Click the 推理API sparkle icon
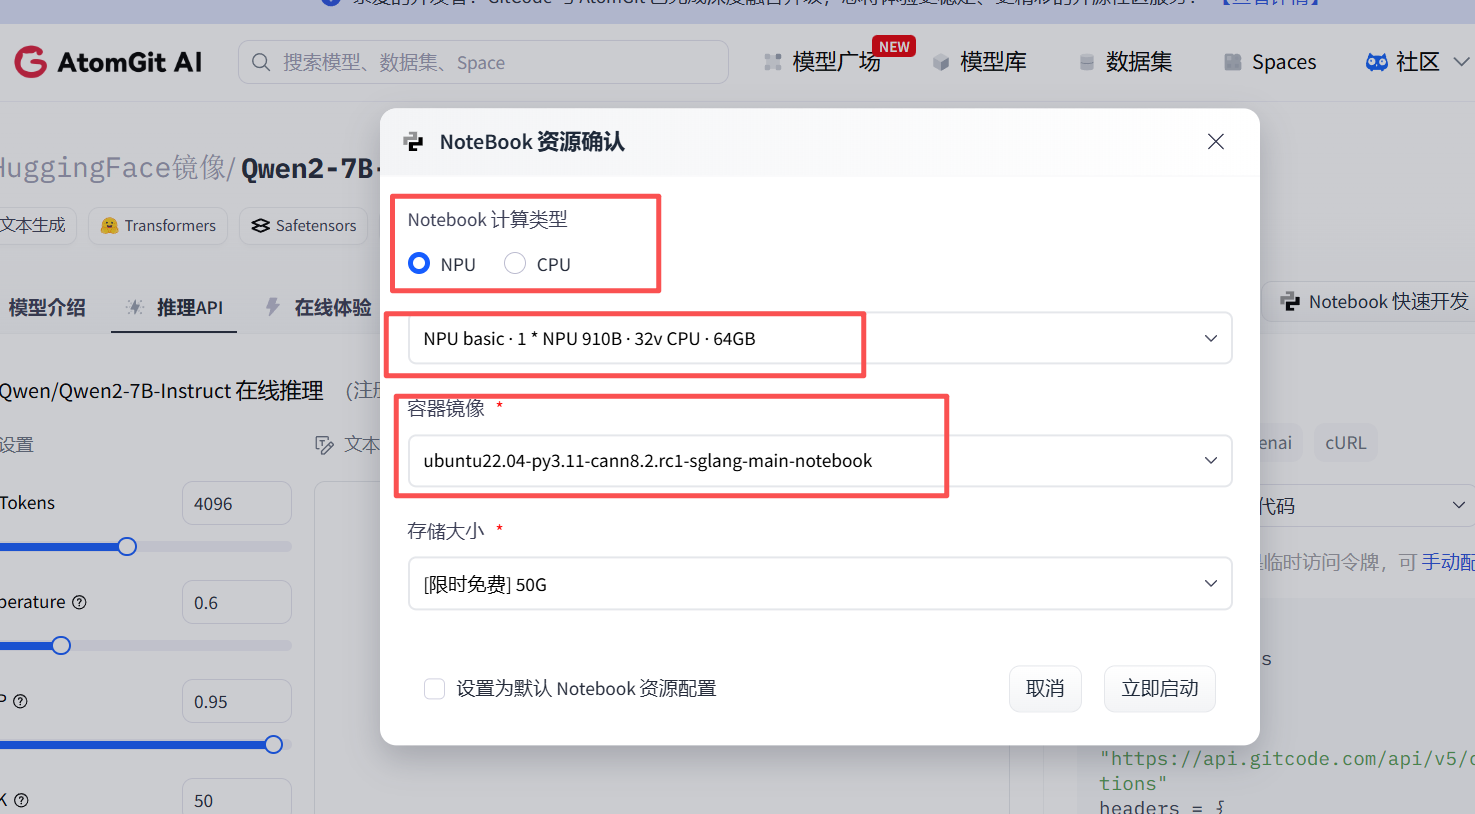The image size is (1475, 814). [135, 307]
